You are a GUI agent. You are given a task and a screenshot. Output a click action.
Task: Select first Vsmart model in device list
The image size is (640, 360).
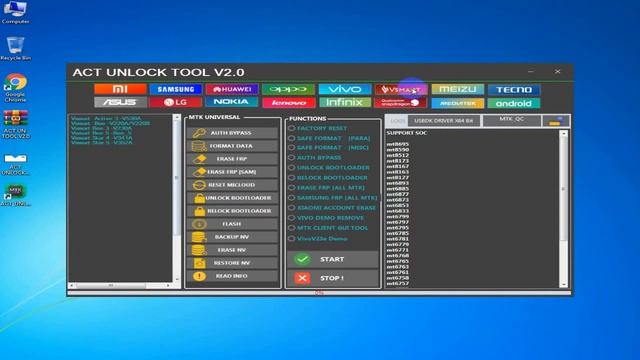[x=106, y=118]
